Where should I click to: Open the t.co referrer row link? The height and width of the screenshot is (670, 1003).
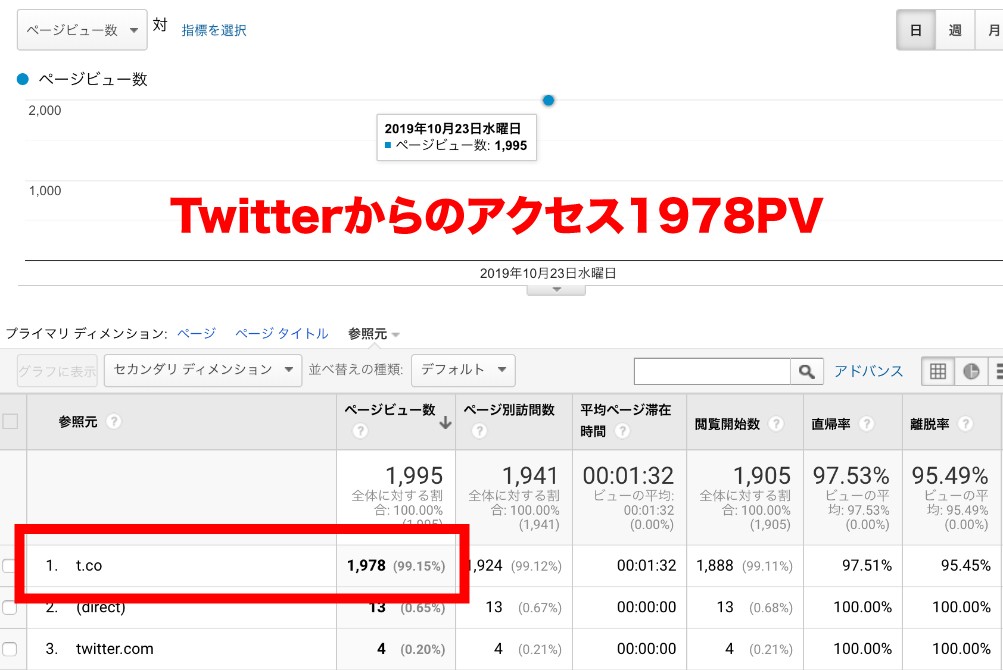[89, 566]
